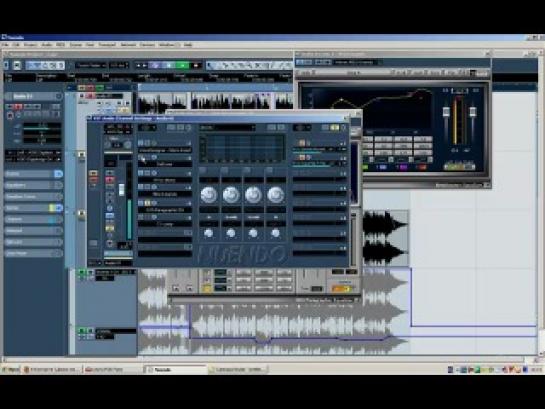Expand the Equalizer Curve Inspector section
545x409 pixels.
point(34,197)
